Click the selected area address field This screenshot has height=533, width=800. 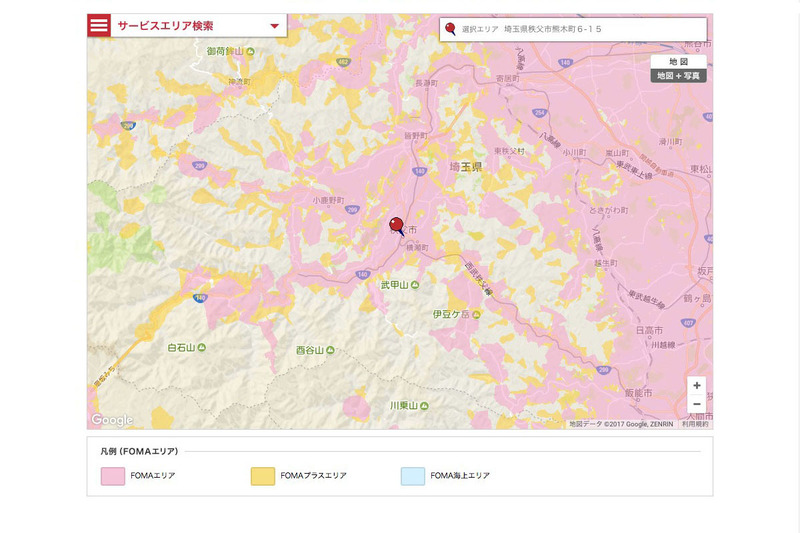pos(573,30)
